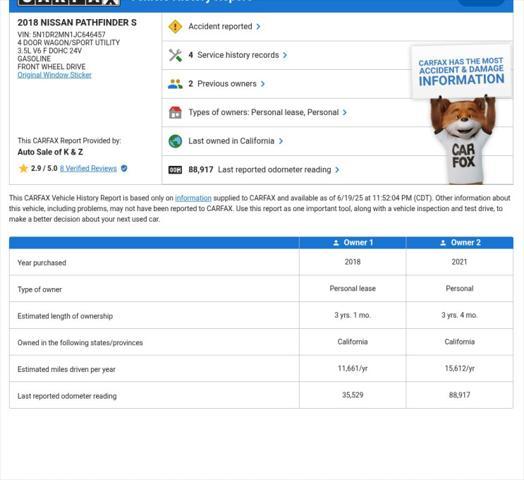Click the 11,661/yr miles cell
Screen dimensions: 524x480
click(353, 368)
